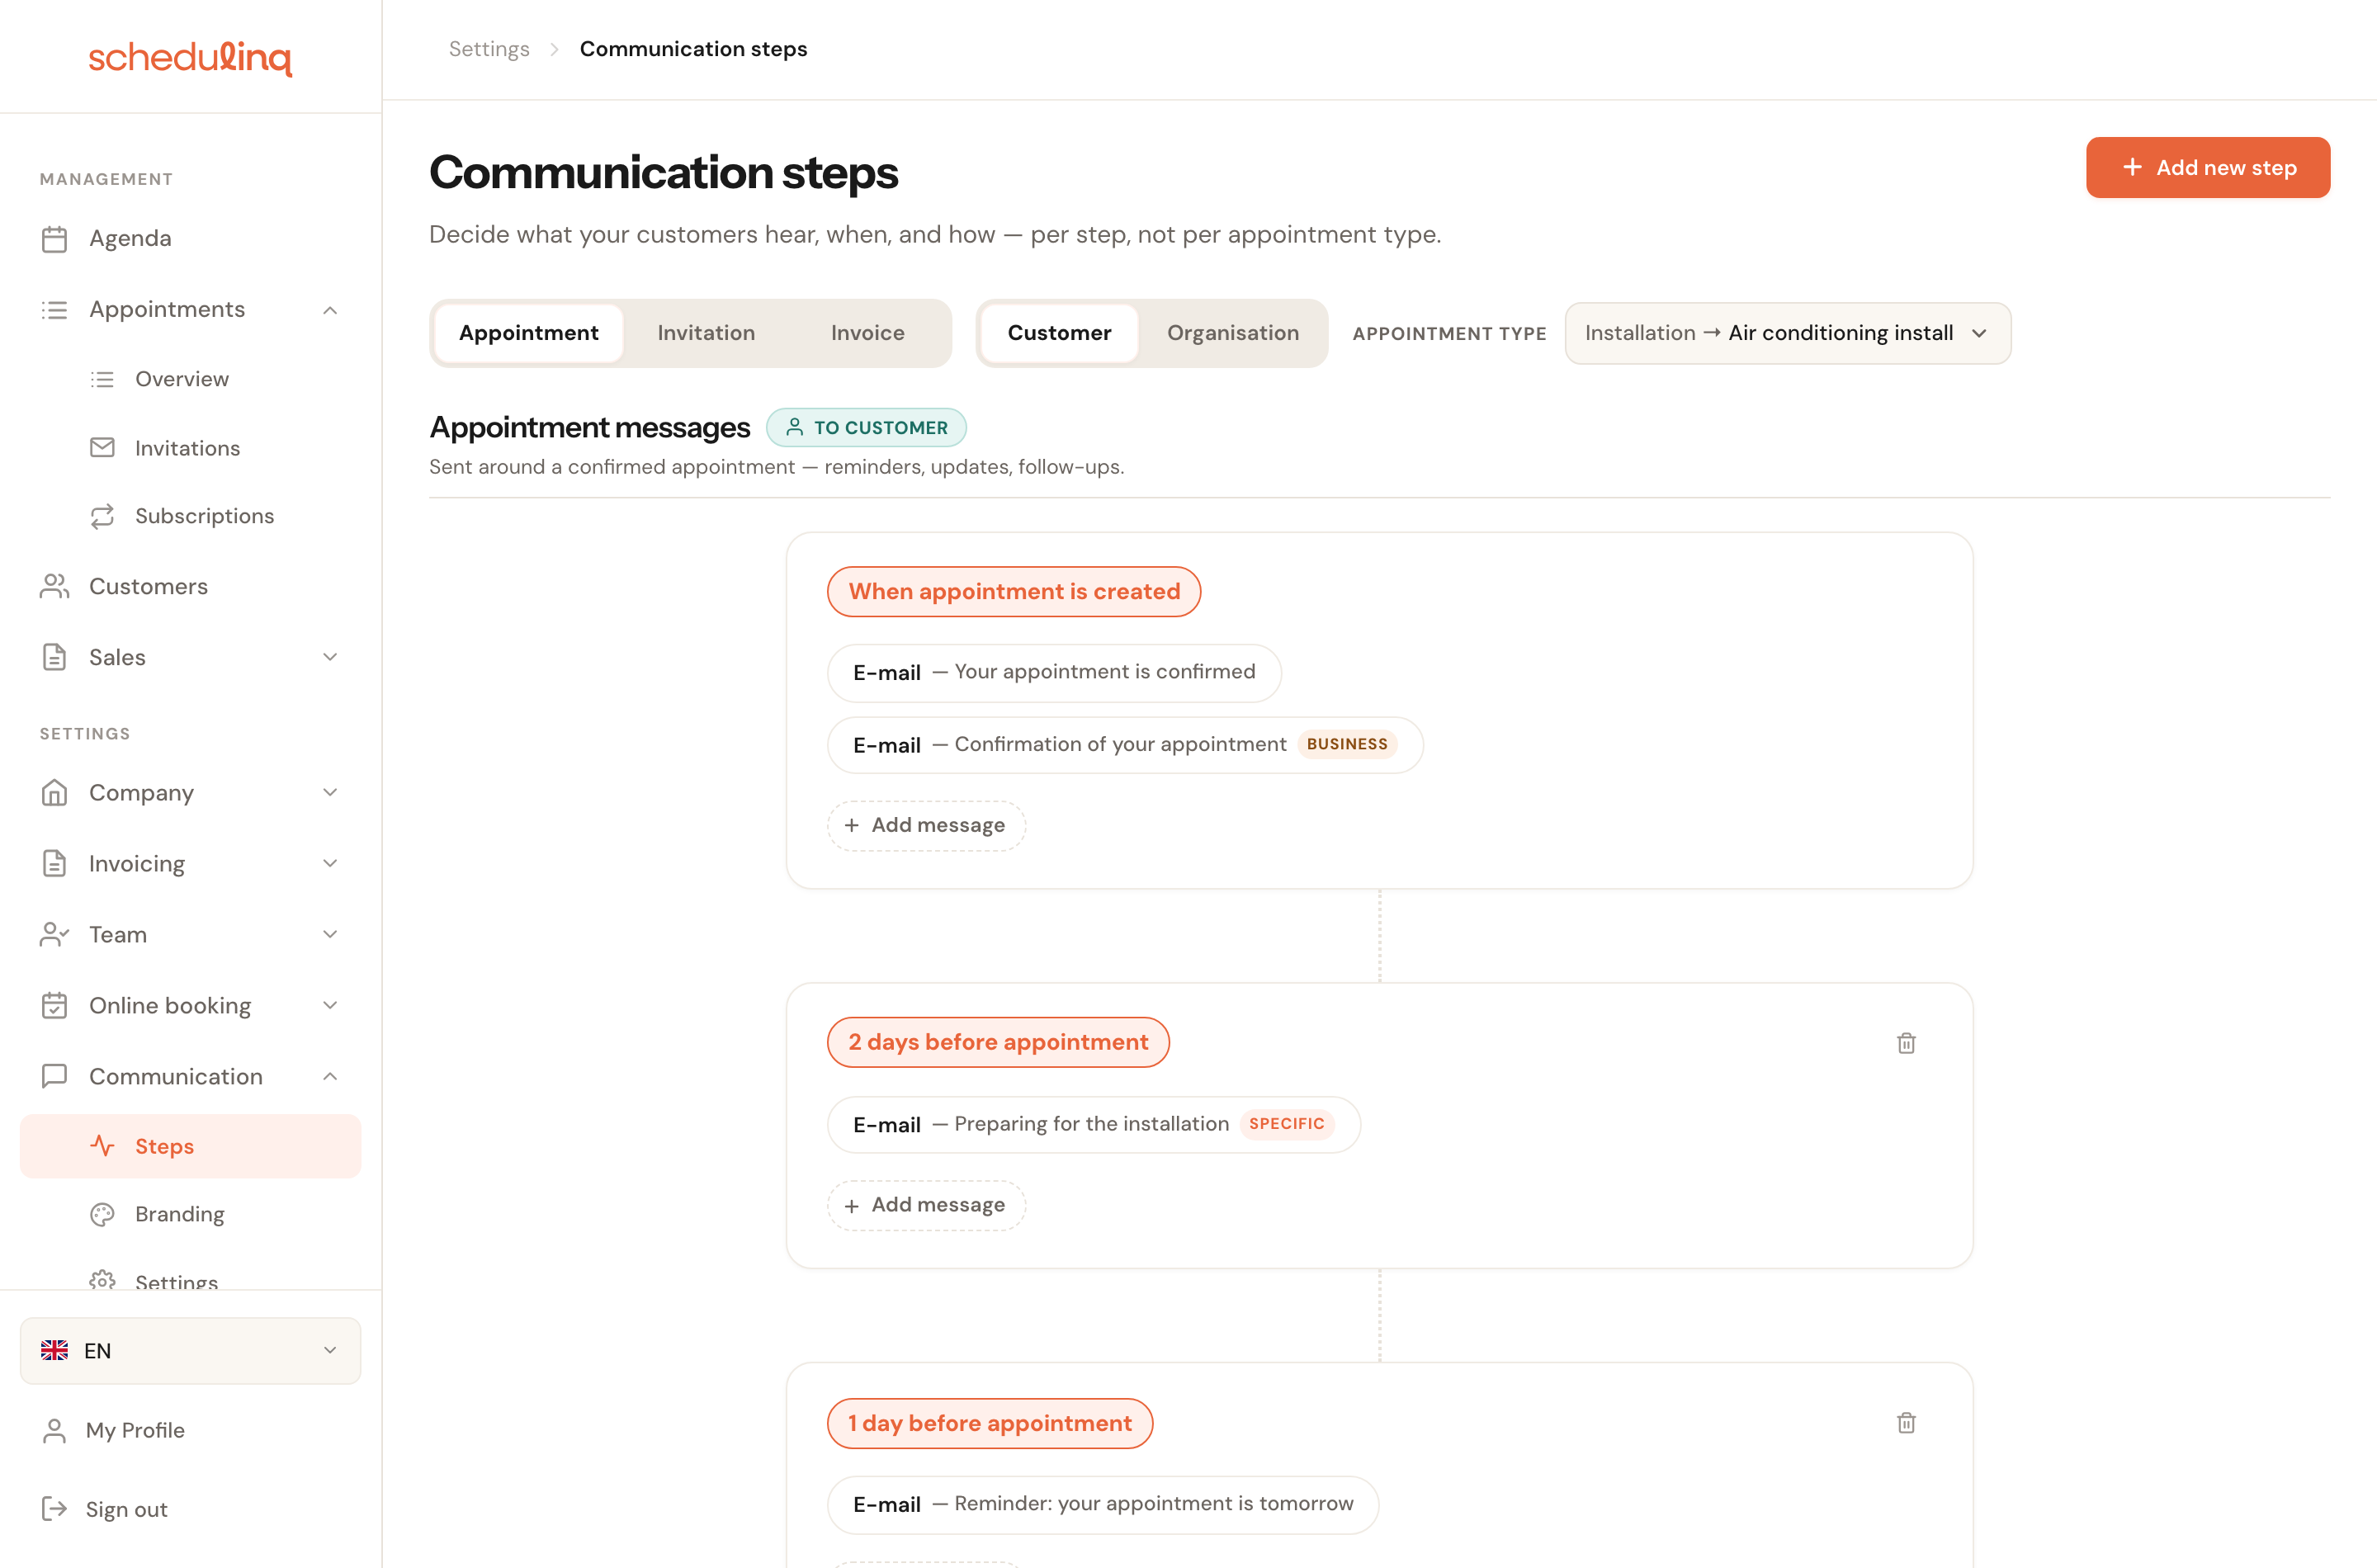Expand the Online booking chevron
This screenshot has width=2377, height=1568.
click(330, 1005)
